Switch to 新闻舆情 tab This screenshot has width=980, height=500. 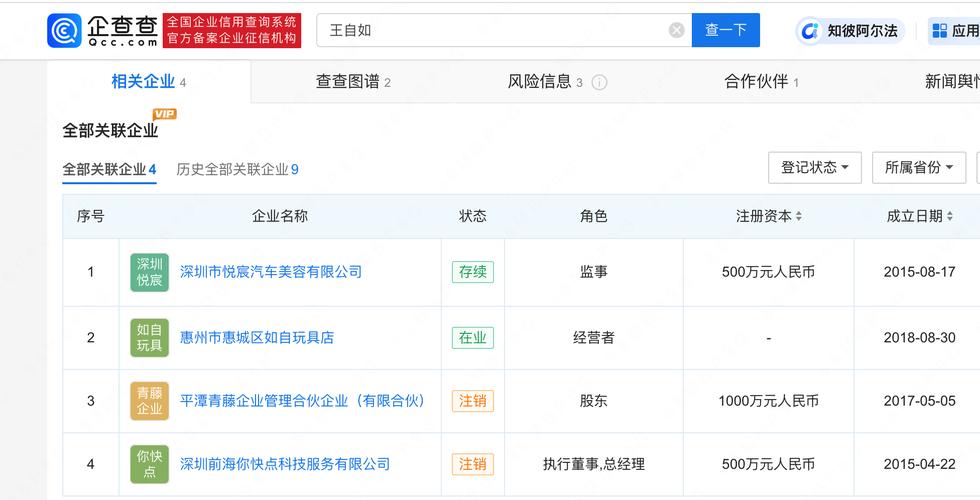[952, 82]
